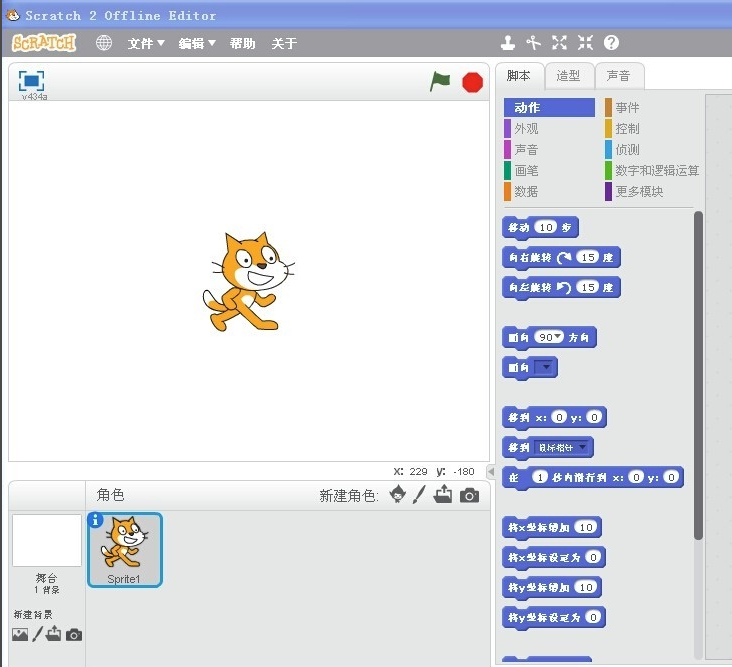Select the shrink sprite tool
732x667 pixels.
point(585,43)
